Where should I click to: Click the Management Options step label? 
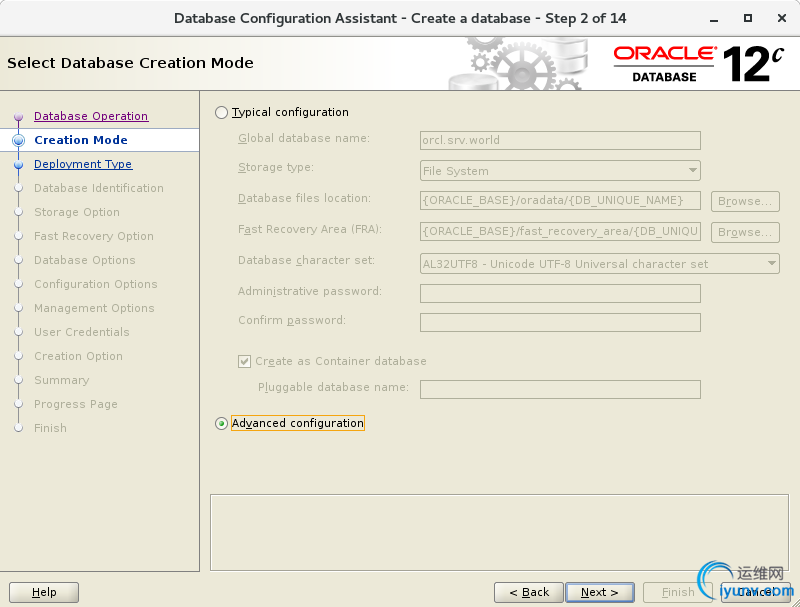click(x=94, y=308)
